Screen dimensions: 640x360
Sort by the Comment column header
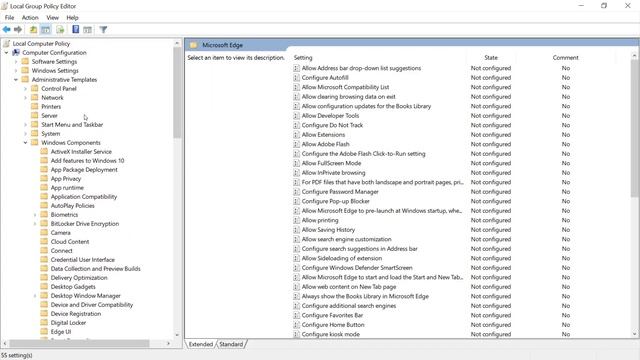pos(565,58)
